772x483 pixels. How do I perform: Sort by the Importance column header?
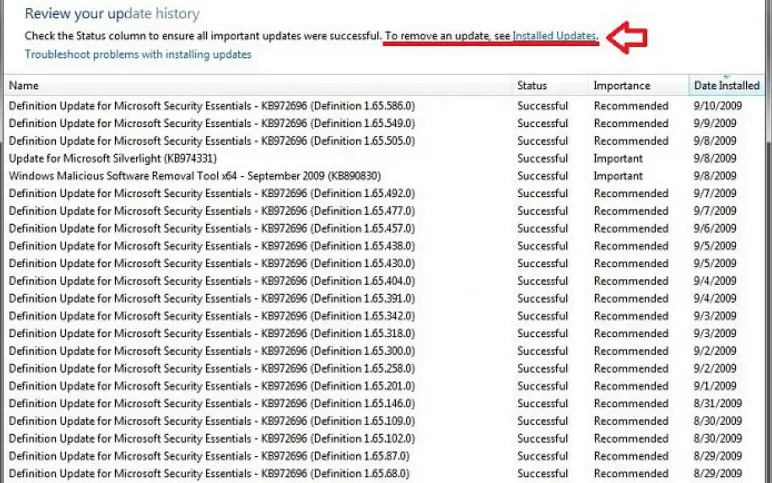(639, 85)
